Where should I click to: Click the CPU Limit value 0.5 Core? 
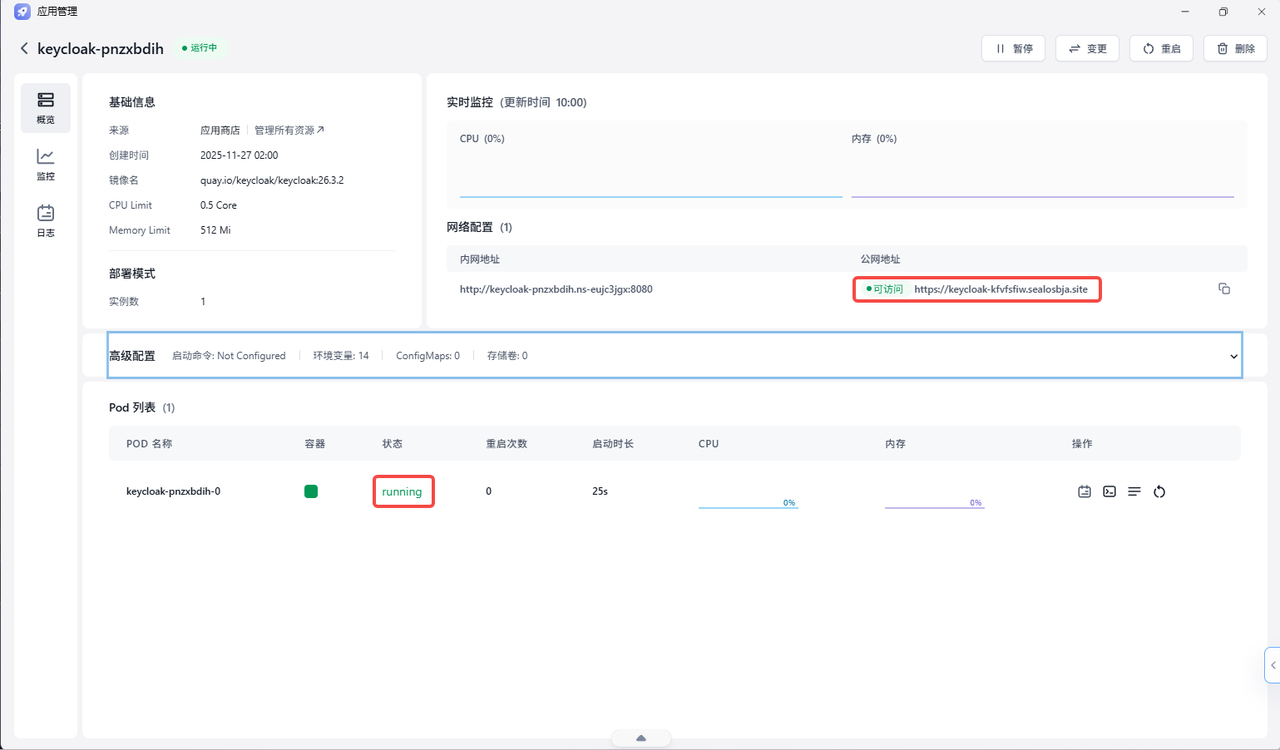point(219,205)
